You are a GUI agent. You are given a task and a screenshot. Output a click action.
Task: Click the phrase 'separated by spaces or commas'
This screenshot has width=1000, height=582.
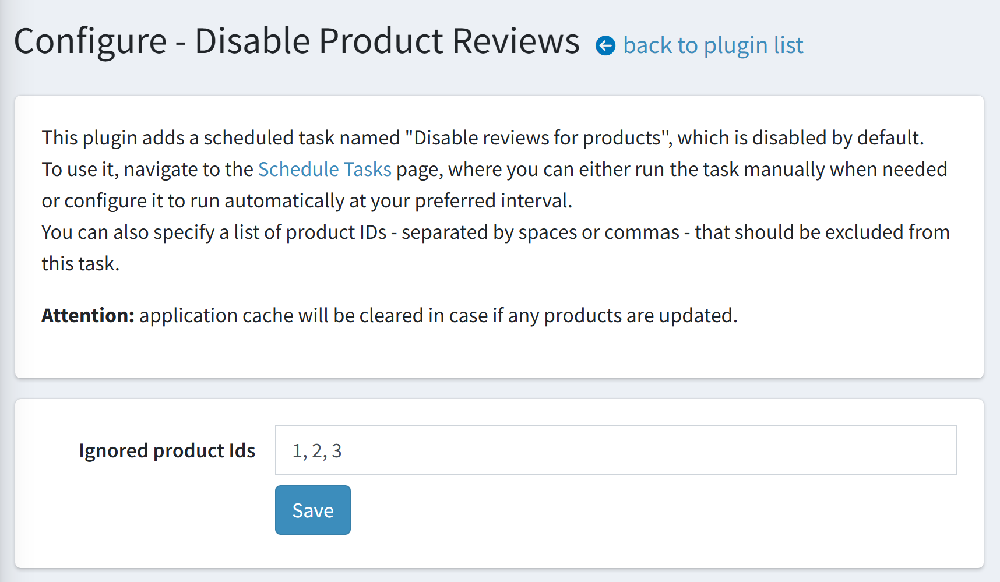(540, 232)
